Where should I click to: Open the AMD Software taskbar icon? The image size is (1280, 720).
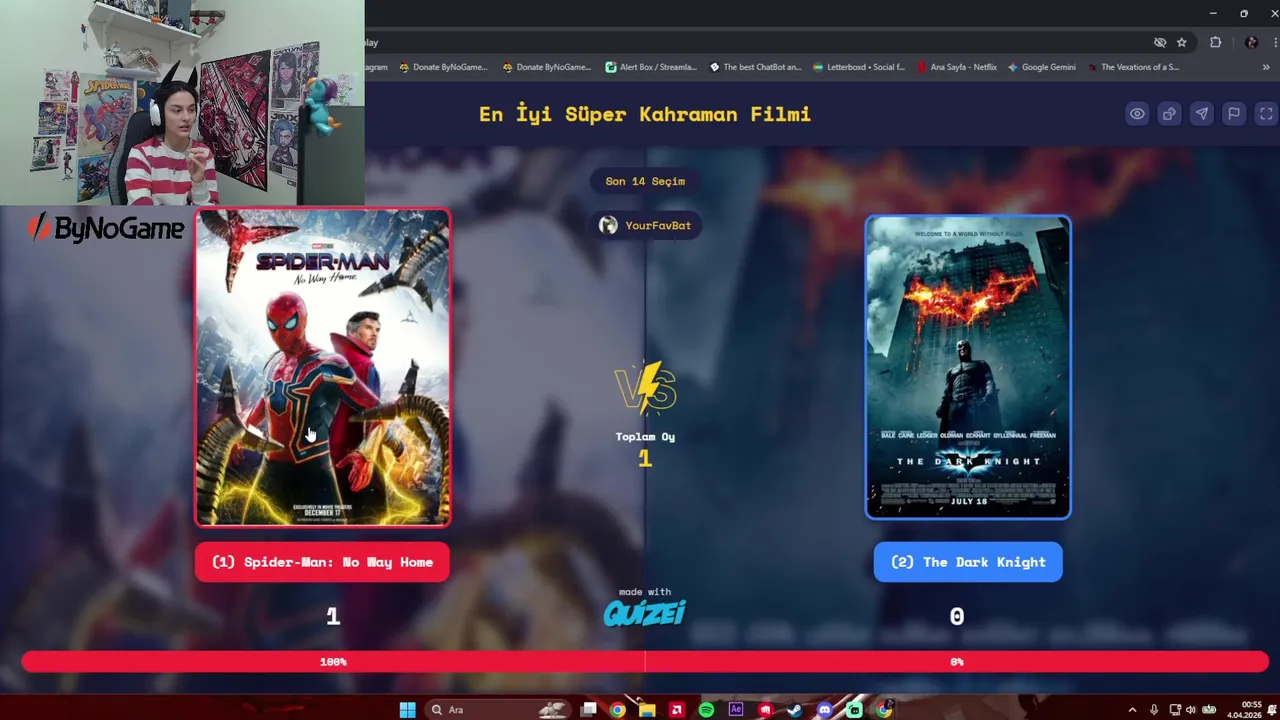(x=677, y=710)
